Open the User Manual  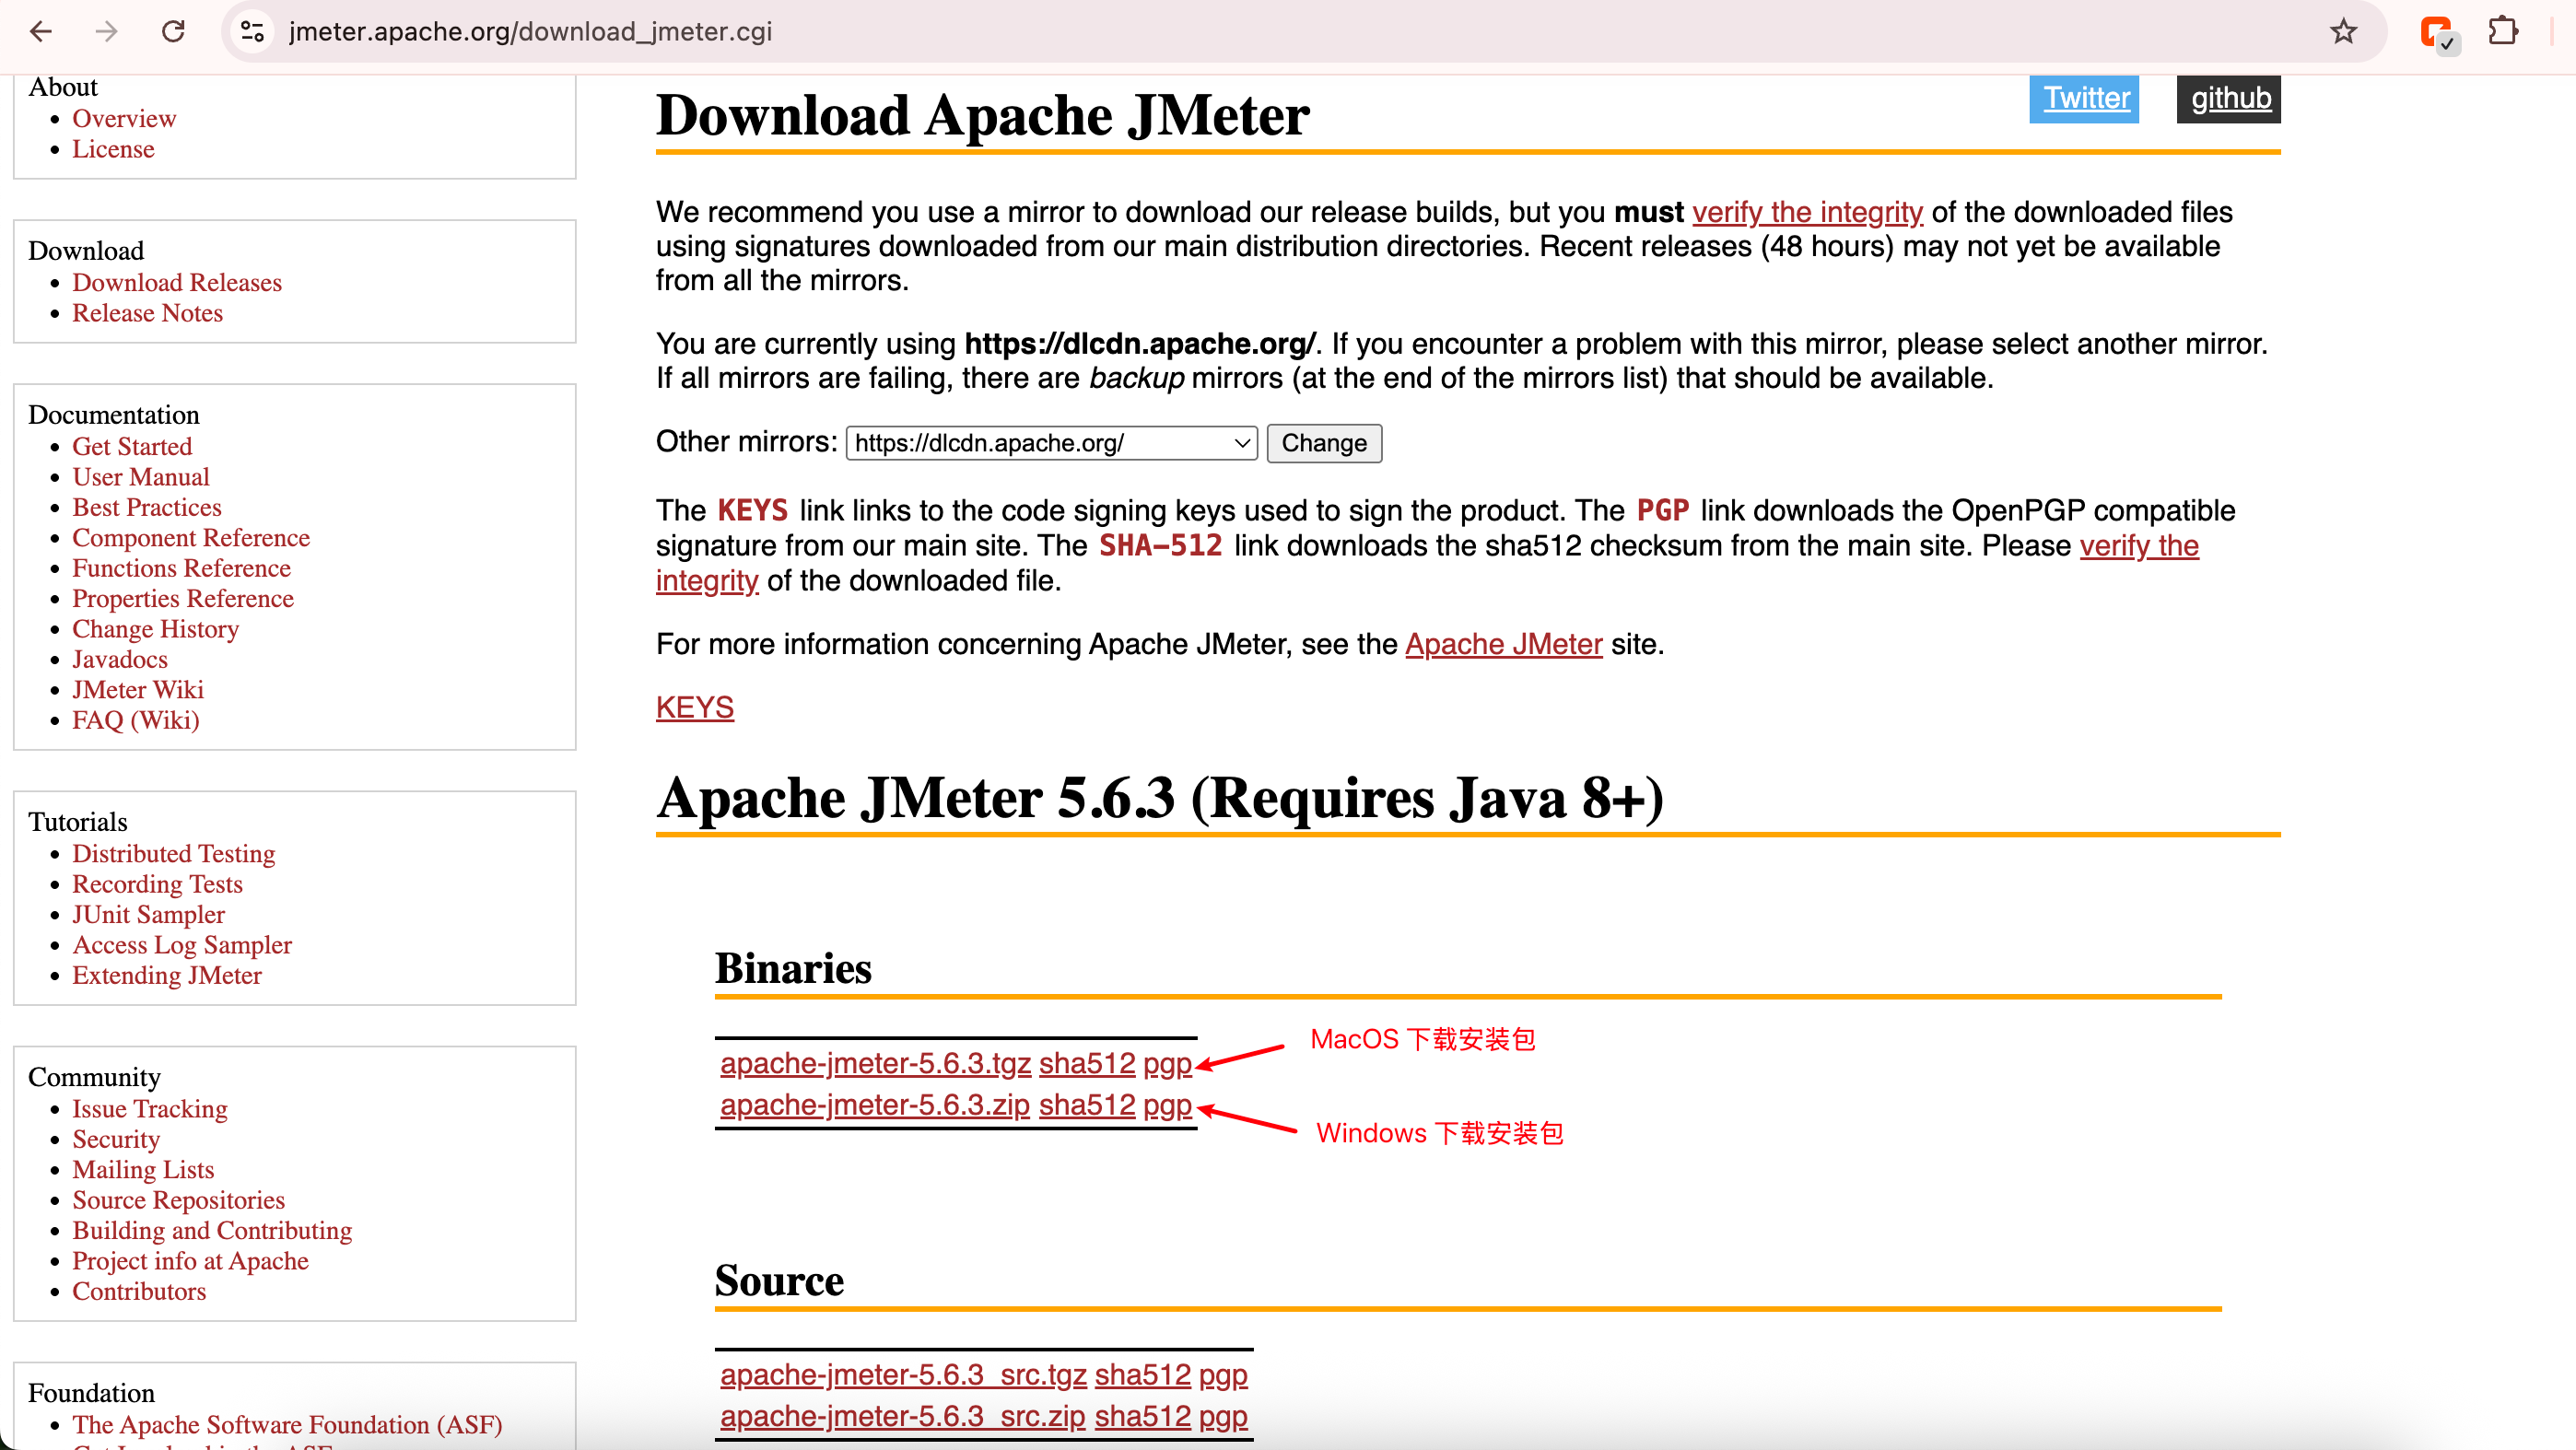coord(141,476)
